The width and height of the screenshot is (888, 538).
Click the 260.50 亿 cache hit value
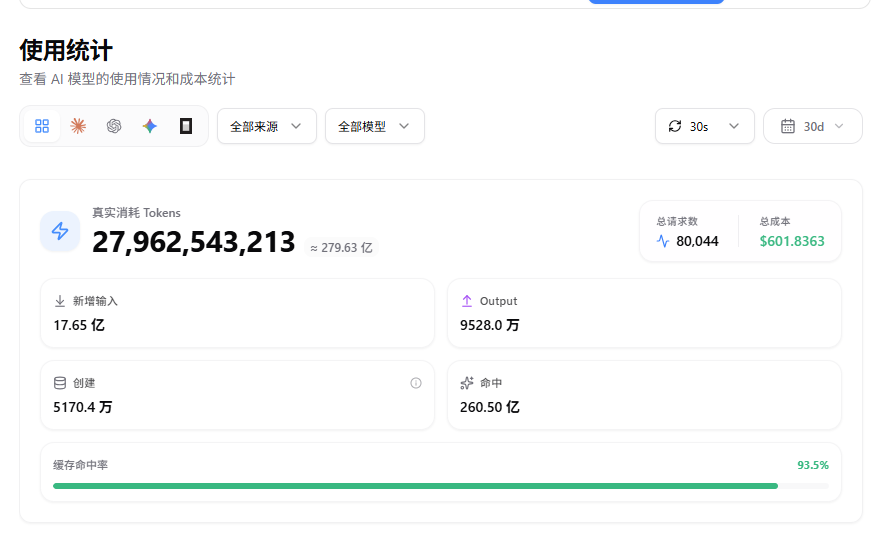coord(489,407)
